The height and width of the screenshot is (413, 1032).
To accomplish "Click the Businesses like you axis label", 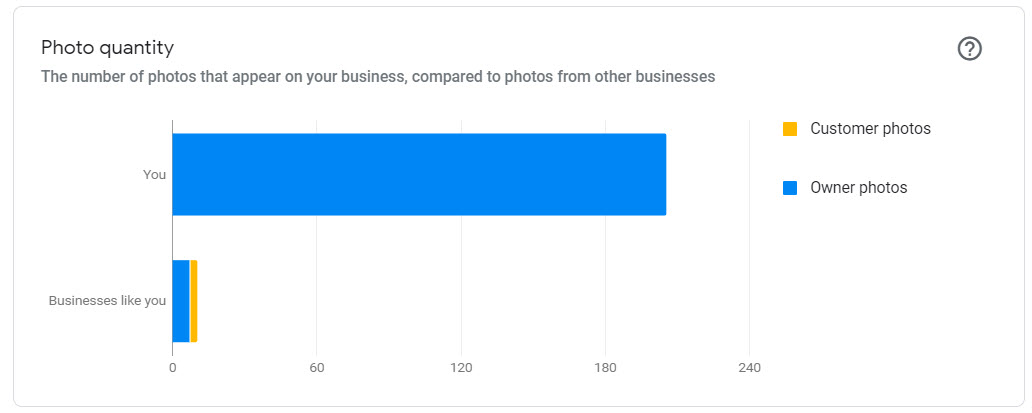I will pyautogui.click(x=107, y=301).
